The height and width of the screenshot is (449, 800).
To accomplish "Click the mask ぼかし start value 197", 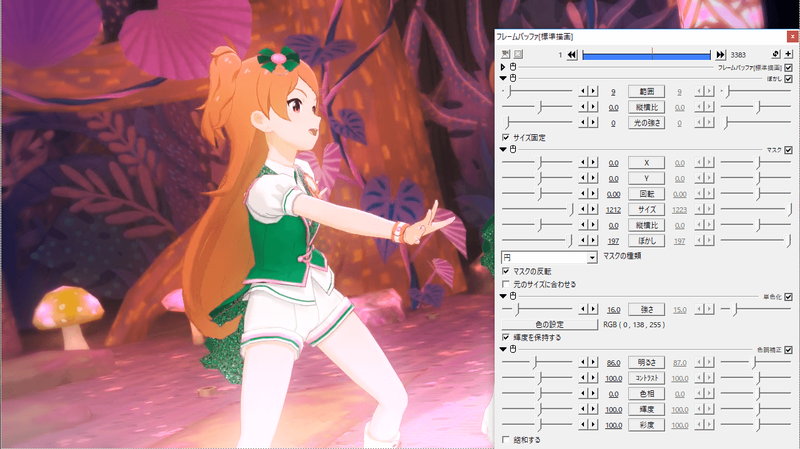I will (613, 241).
